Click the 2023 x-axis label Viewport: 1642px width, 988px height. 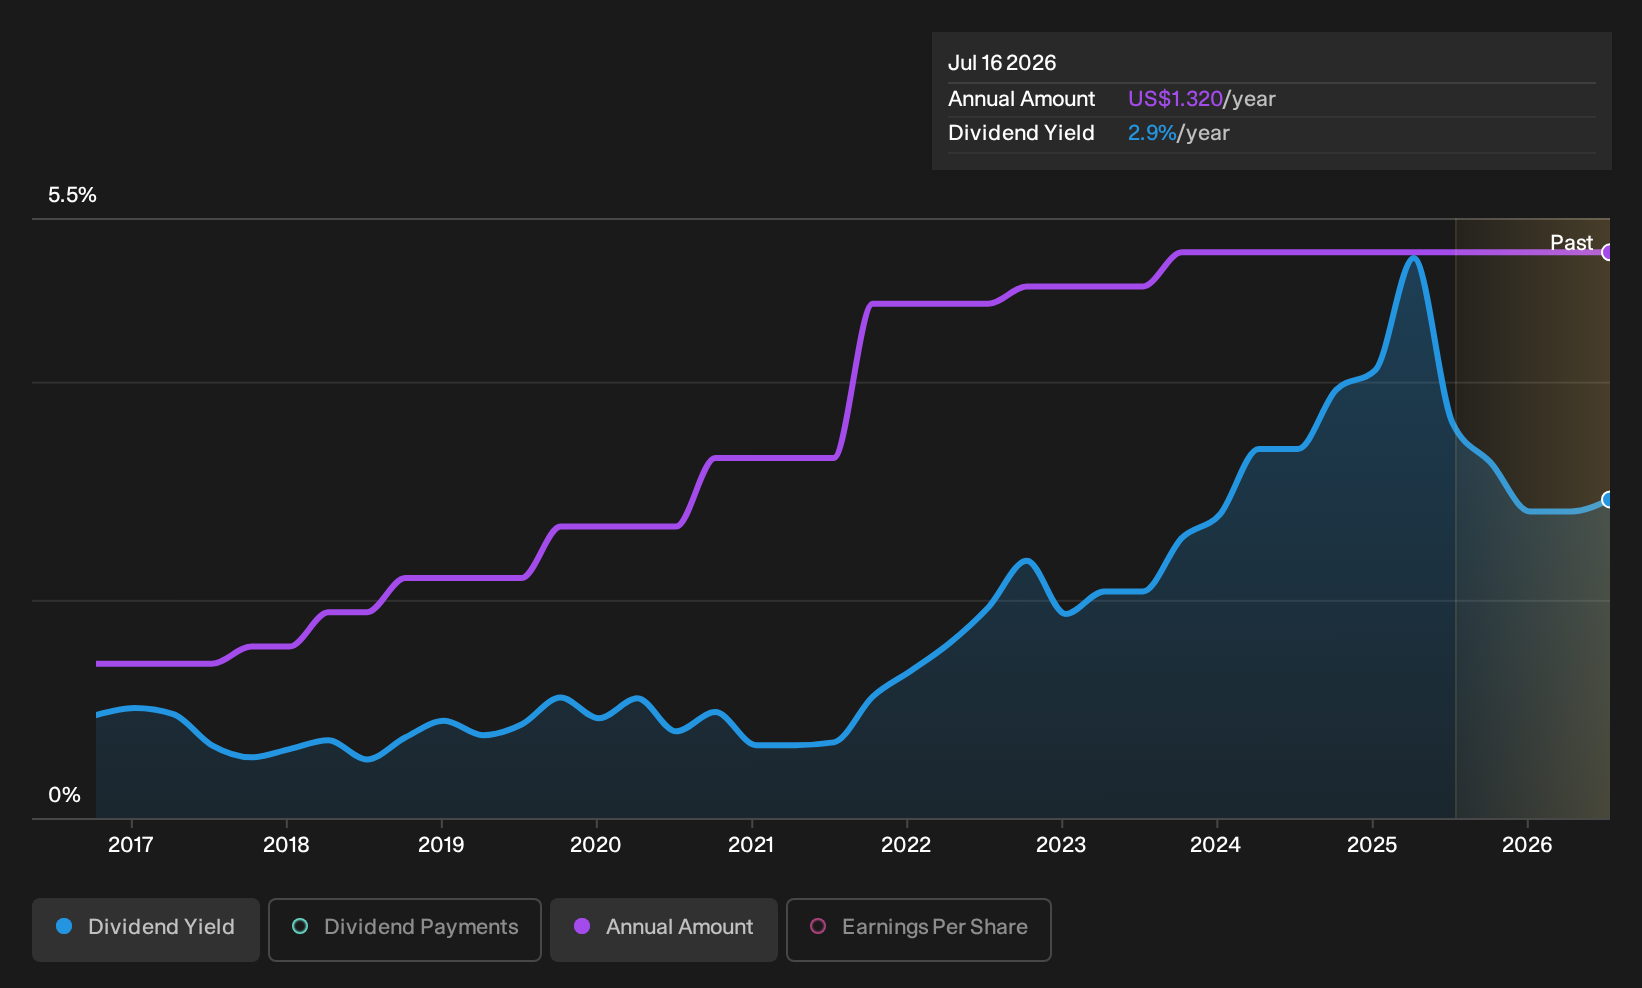click(1061, 845)
